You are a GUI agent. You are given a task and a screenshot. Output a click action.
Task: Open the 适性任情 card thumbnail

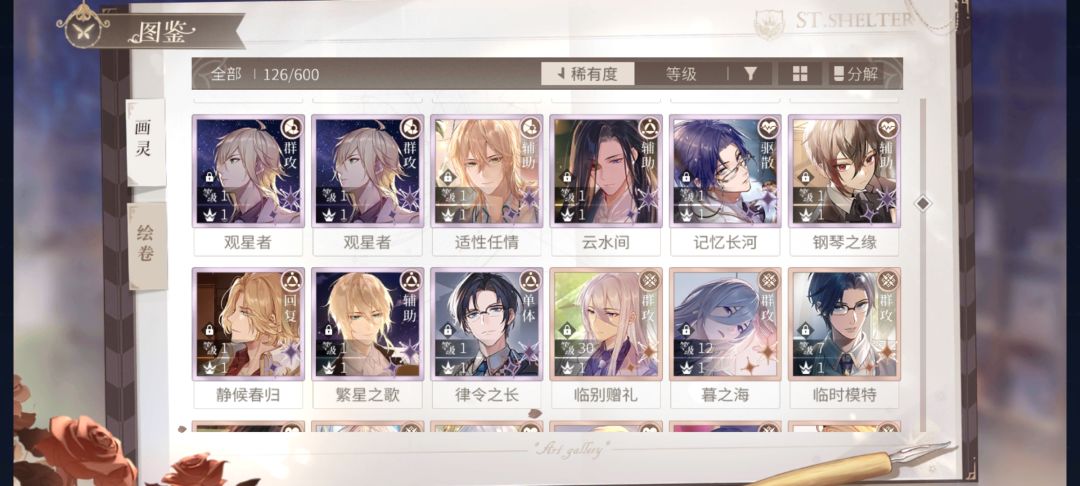point(486,171)
